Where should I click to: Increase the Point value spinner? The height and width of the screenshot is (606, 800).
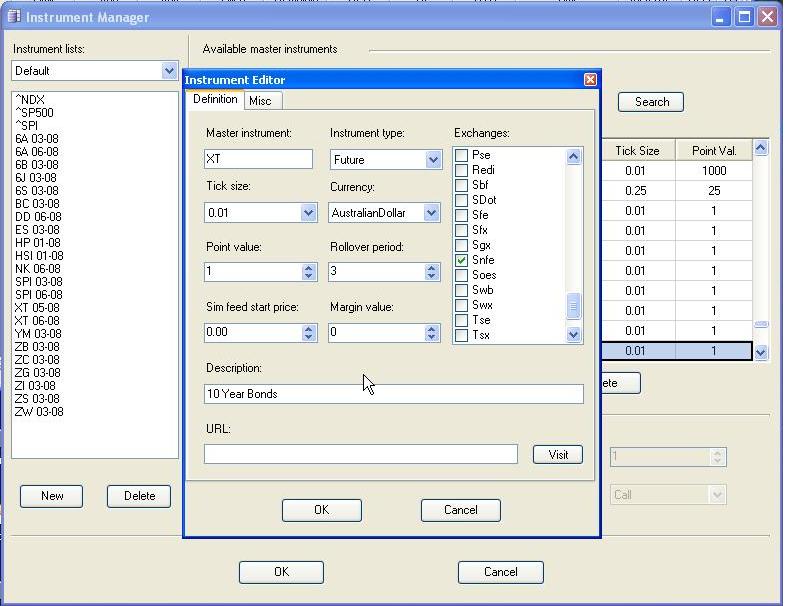(x=308, y=267)
